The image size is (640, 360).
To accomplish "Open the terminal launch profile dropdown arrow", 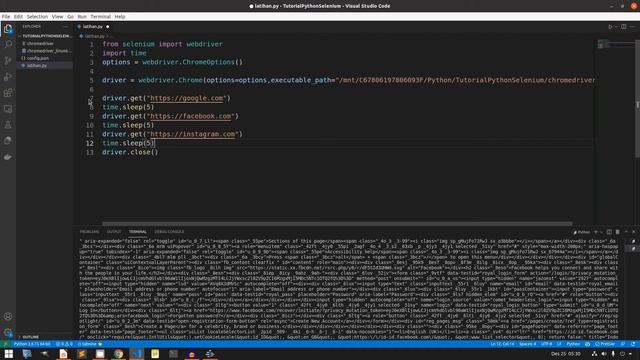I will (x=601, y=232).
